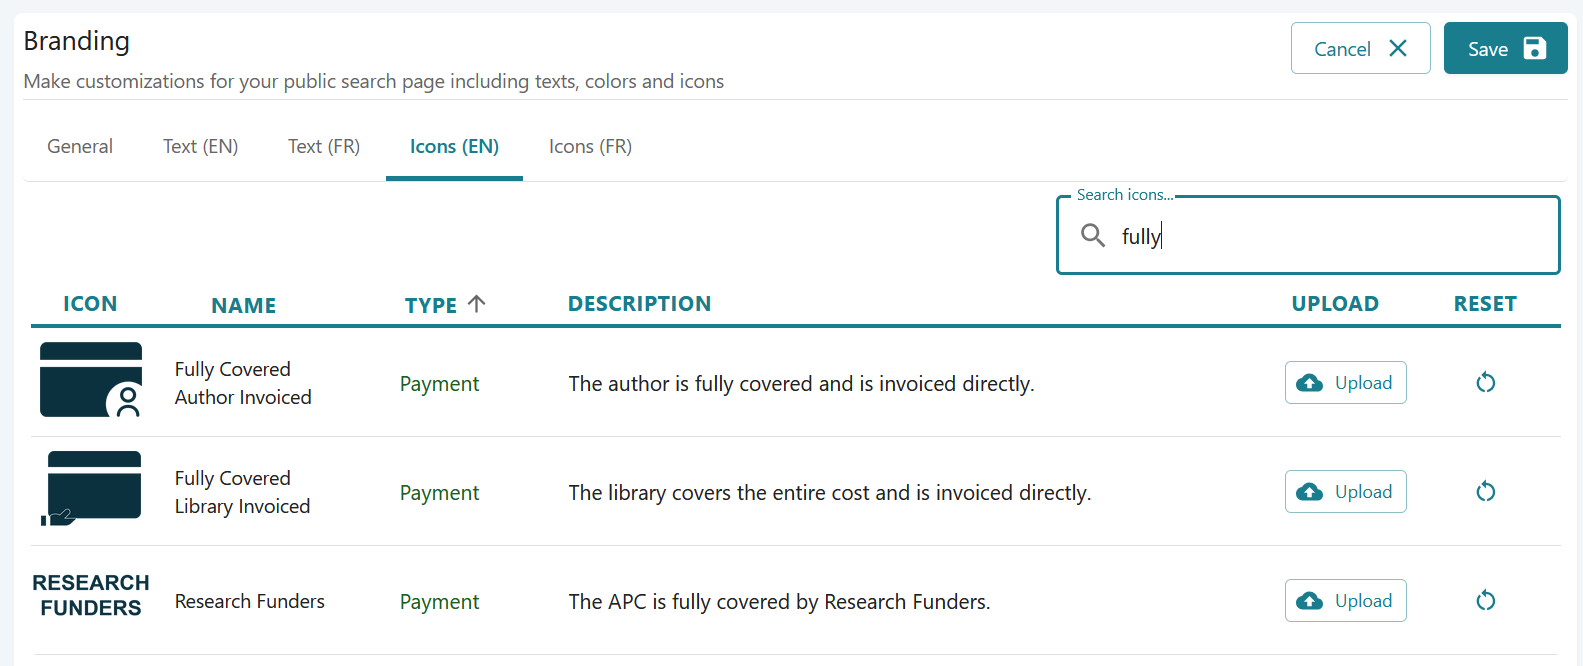
Task: Switch to the General tab
Action: click(79, 146)
